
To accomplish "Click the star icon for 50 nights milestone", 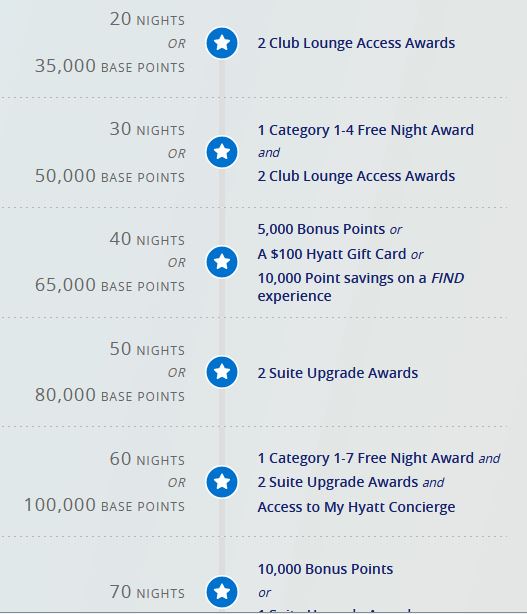I will pyautogui.click(x=222, y=372).
